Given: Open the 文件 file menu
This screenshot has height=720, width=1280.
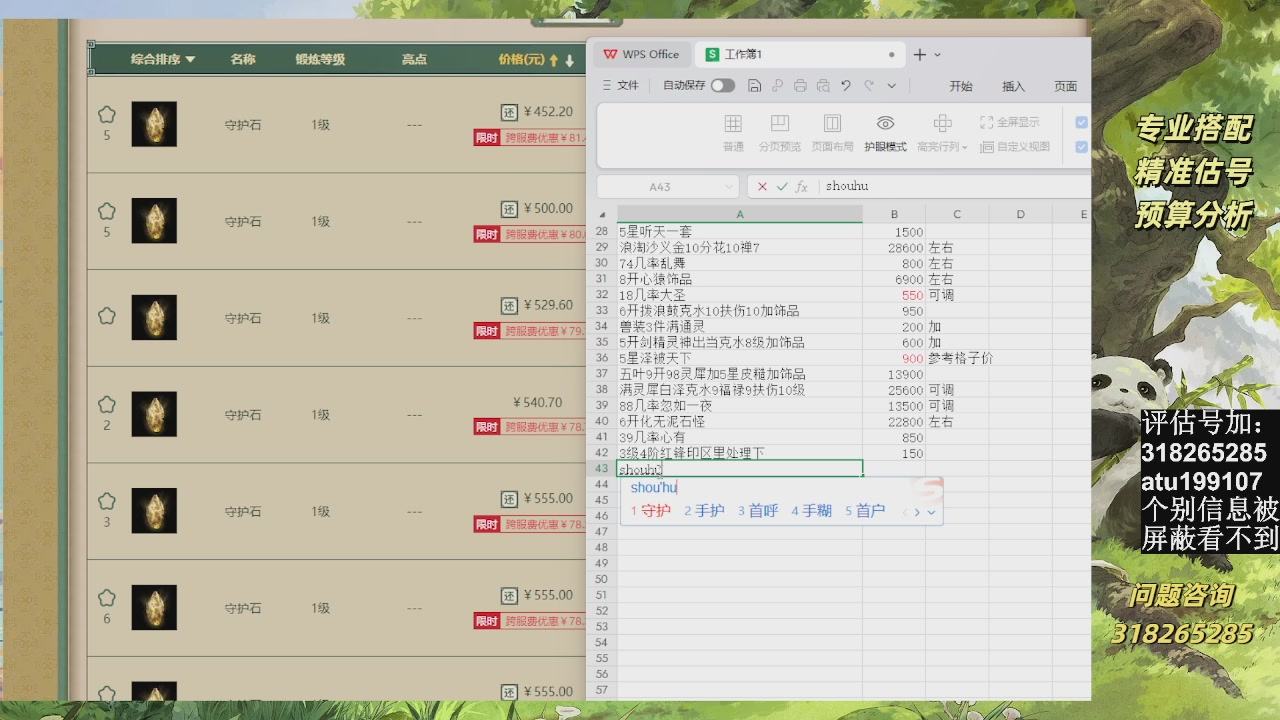Looking at the screenshot, I should pos(620,86).
